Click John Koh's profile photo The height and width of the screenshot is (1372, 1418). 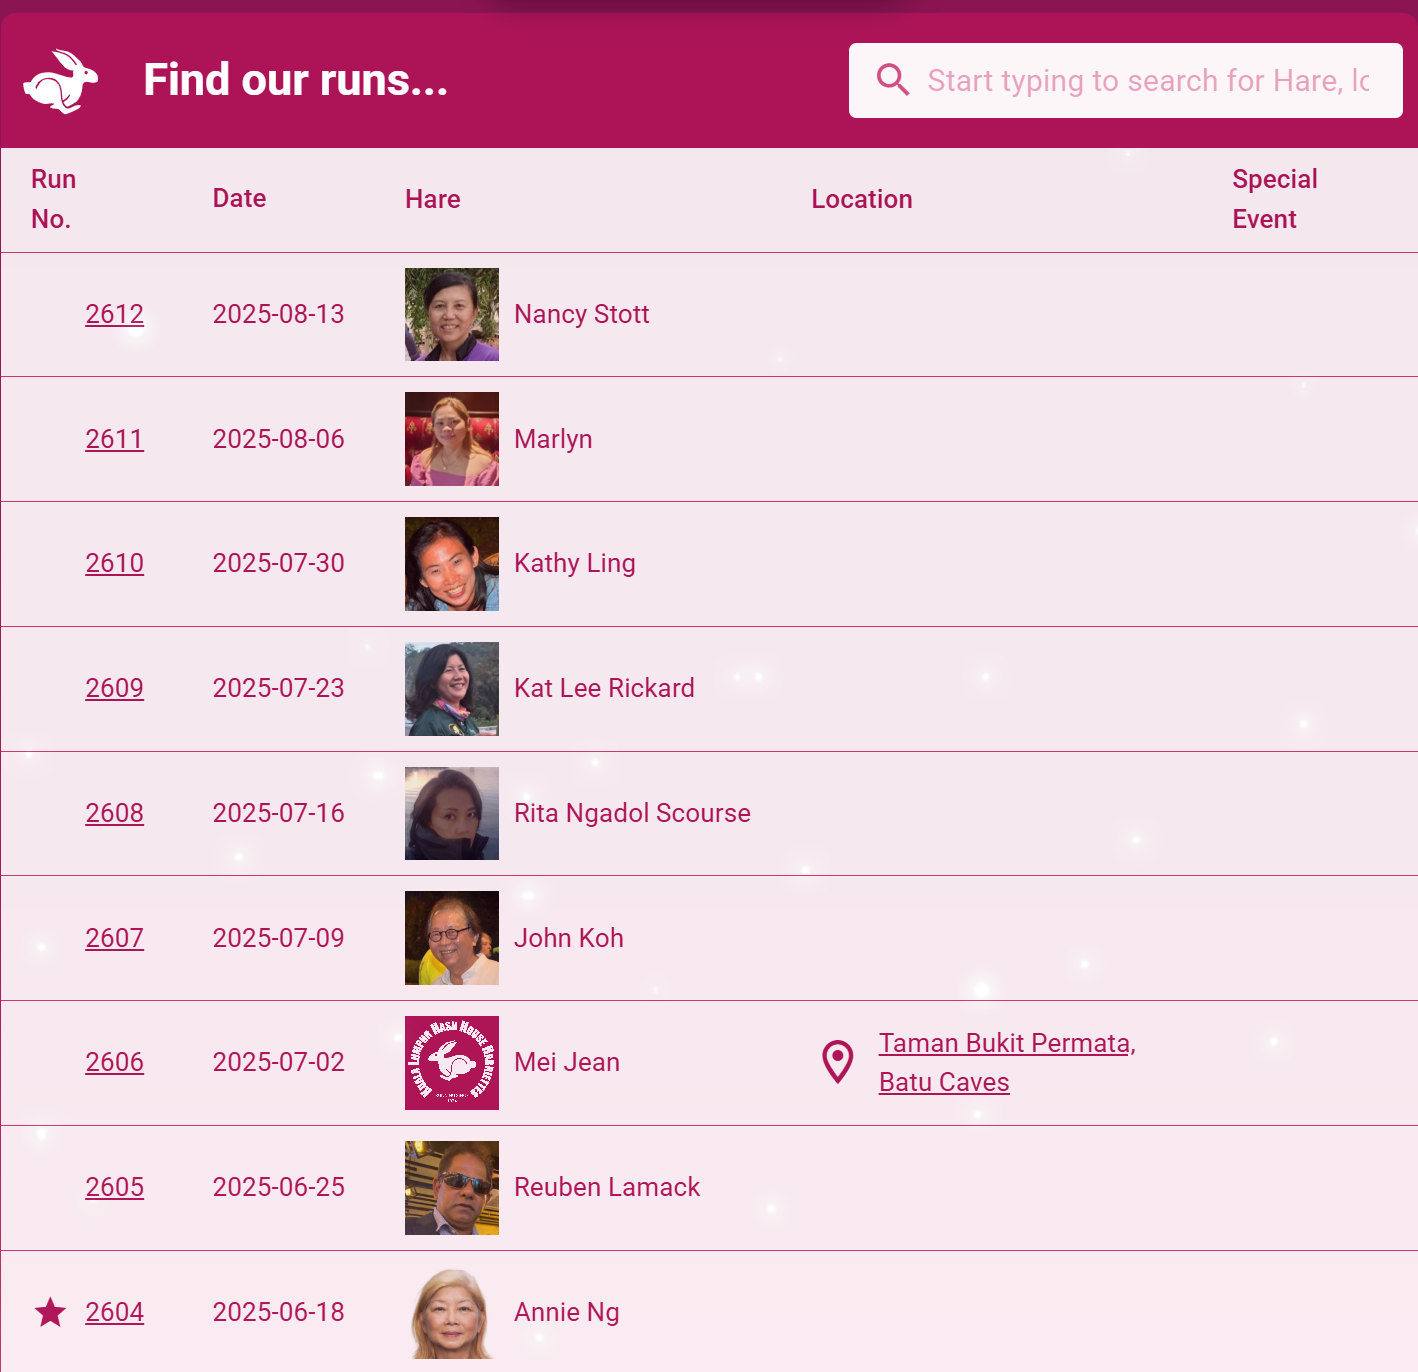click(451, 938)
